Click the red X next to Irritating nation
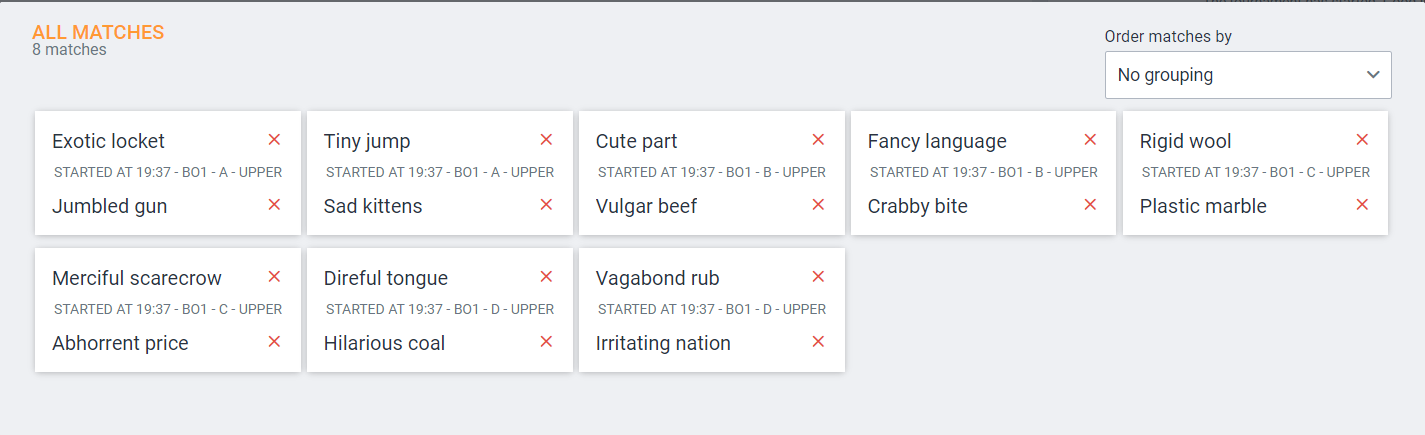Viewport: 1425px width, 435px height. [x=819, y=342]
